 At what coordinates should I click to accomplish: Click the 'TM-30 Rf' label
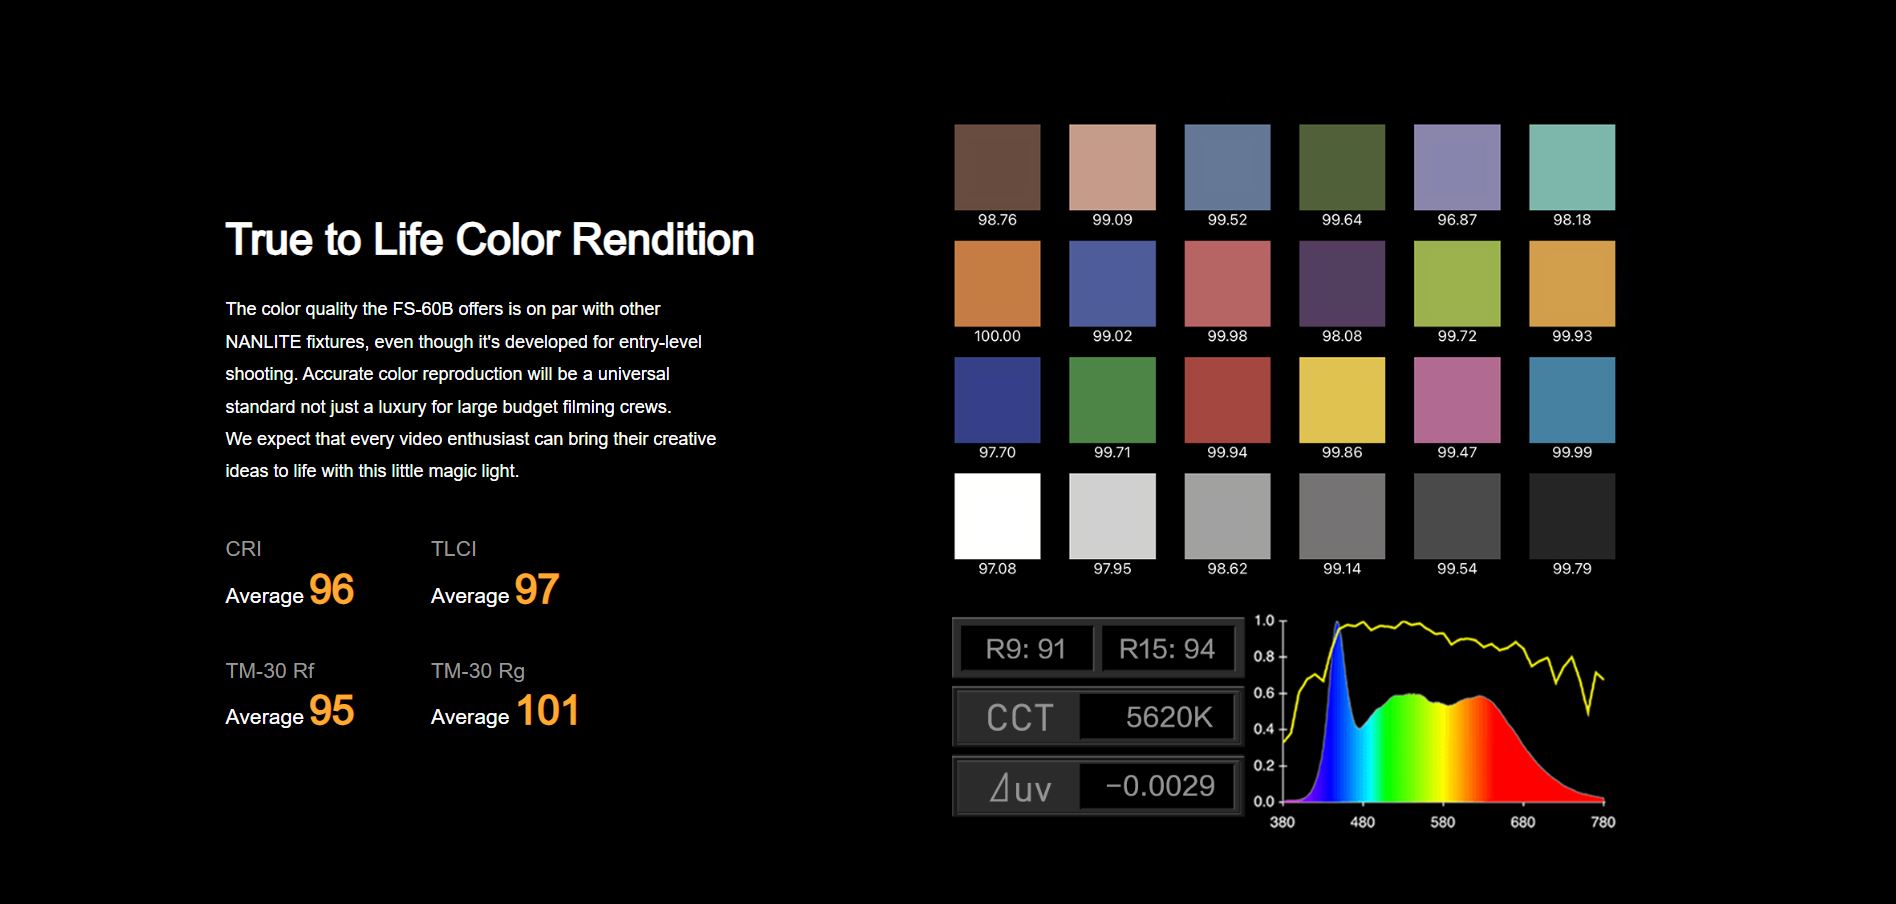[x=270, y=671]
